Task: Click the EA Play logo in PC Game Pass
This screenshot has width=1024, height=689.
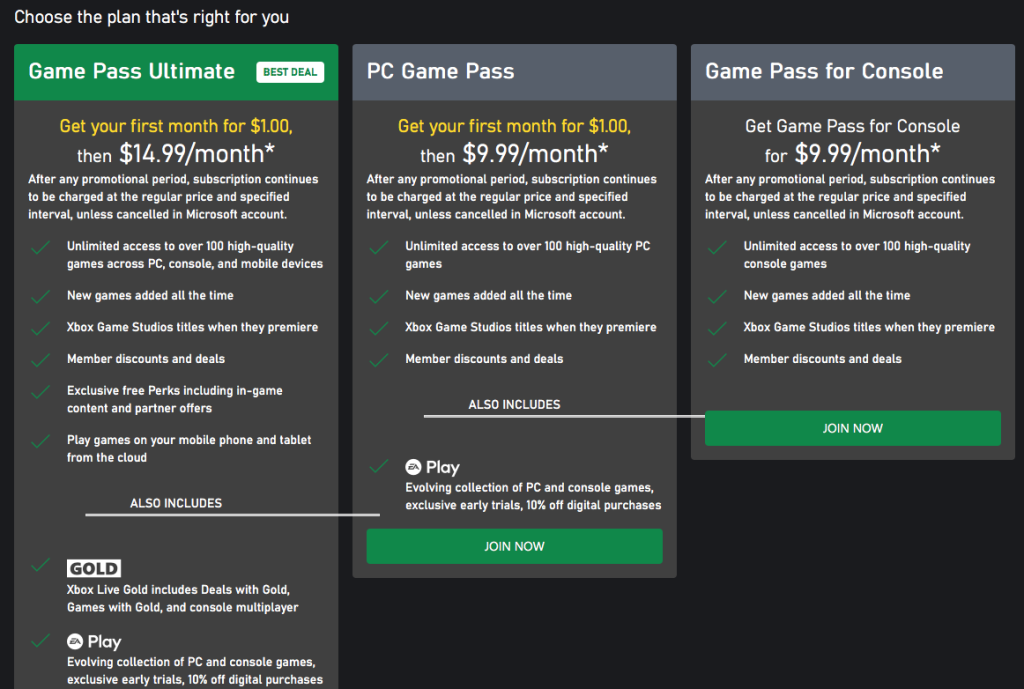Action: (x=432, y=467)
